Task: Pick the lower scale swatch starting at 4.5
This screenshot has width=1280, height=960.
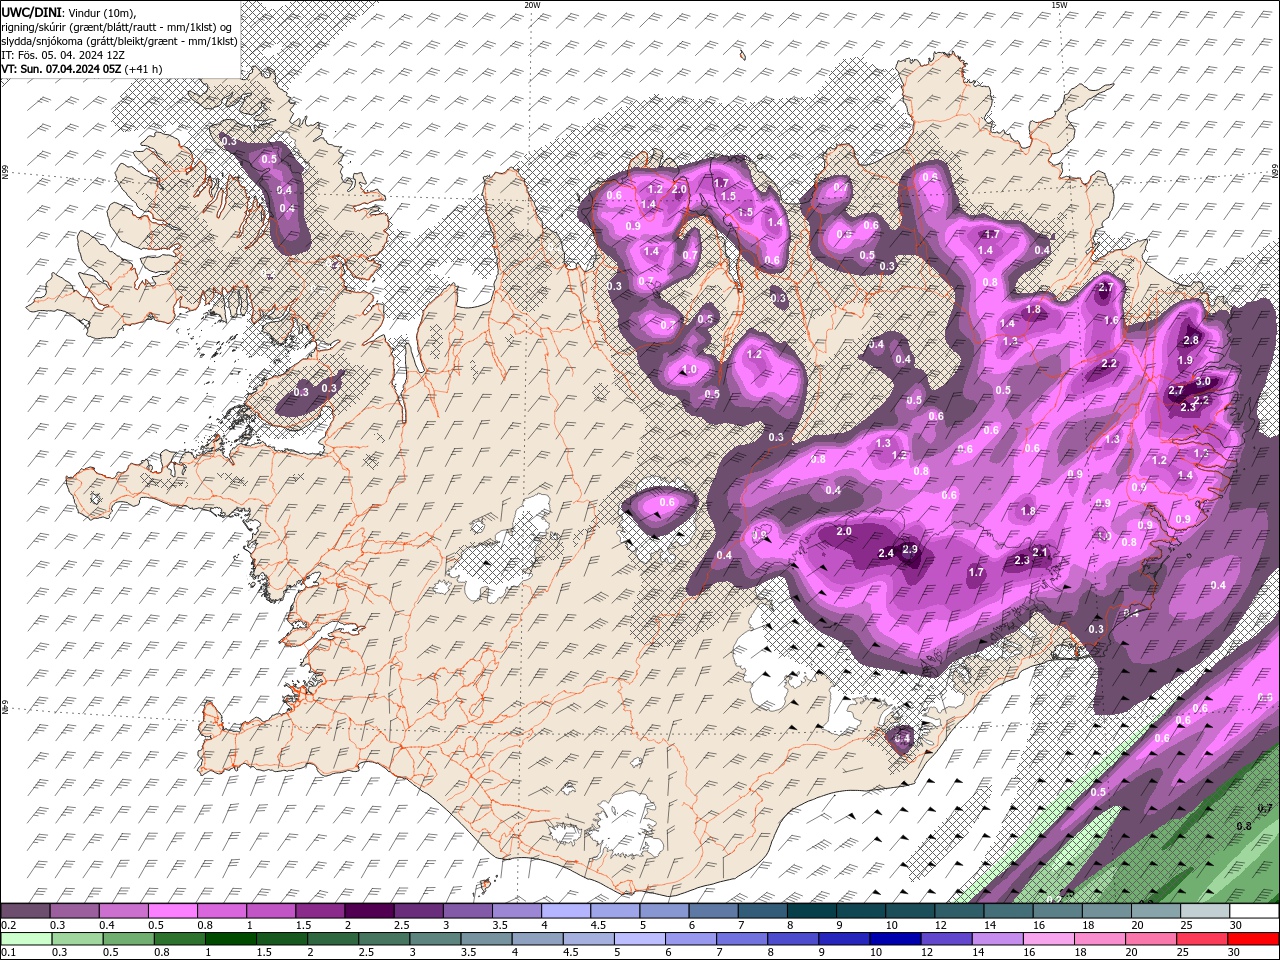Action: pyautogui.click(x=588, y=939)
